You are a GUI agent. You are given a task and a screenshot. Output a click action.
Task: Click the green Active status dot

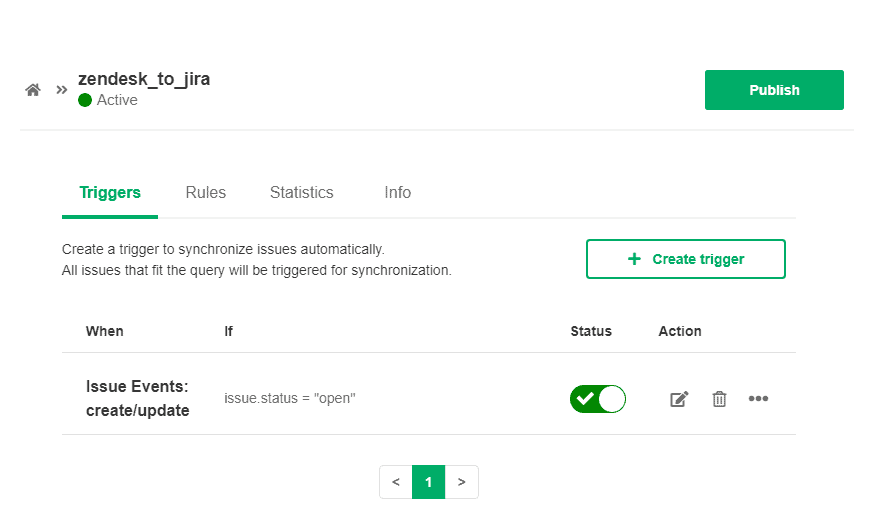[x=85, y=100]
